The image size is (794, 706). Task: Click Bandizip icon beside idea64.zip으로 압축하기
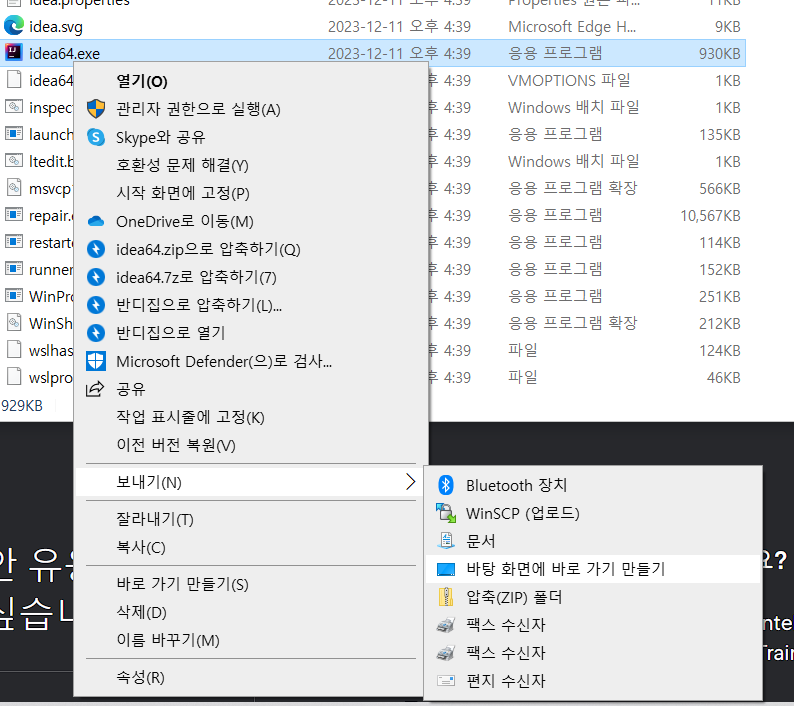coord(96,249)
